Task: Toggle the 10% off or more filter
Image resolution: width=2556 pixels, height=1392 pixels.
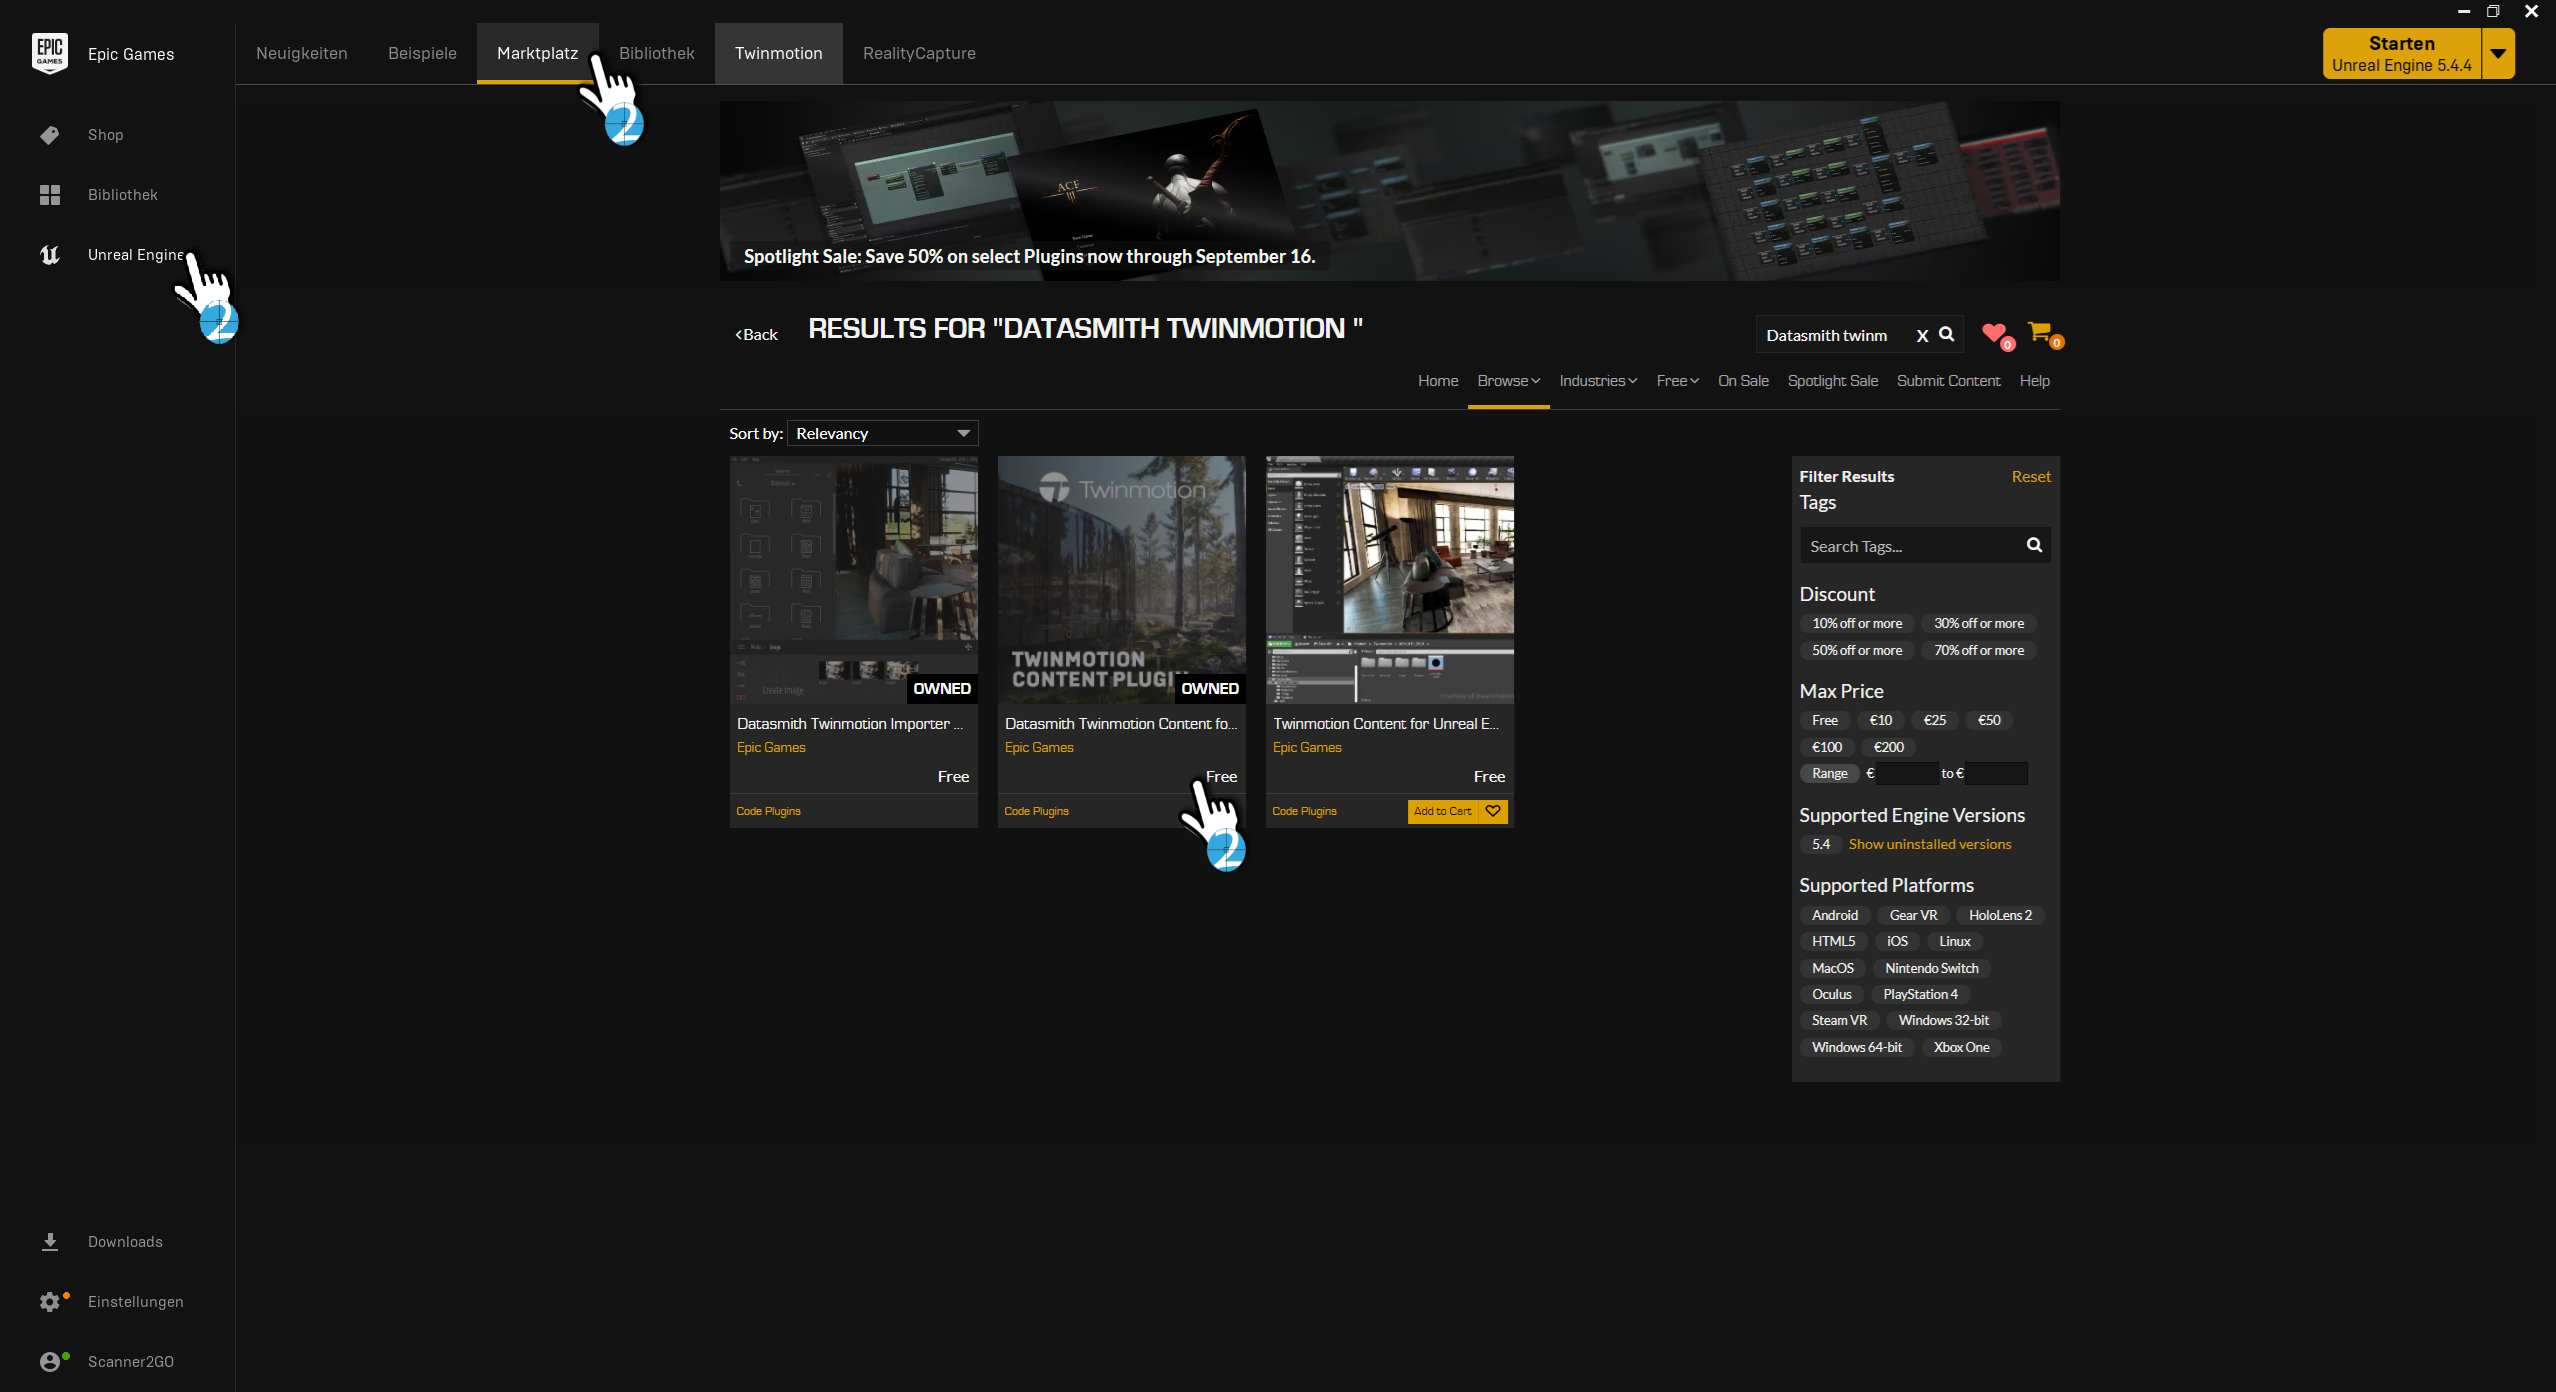Action: coord(1857,623)
